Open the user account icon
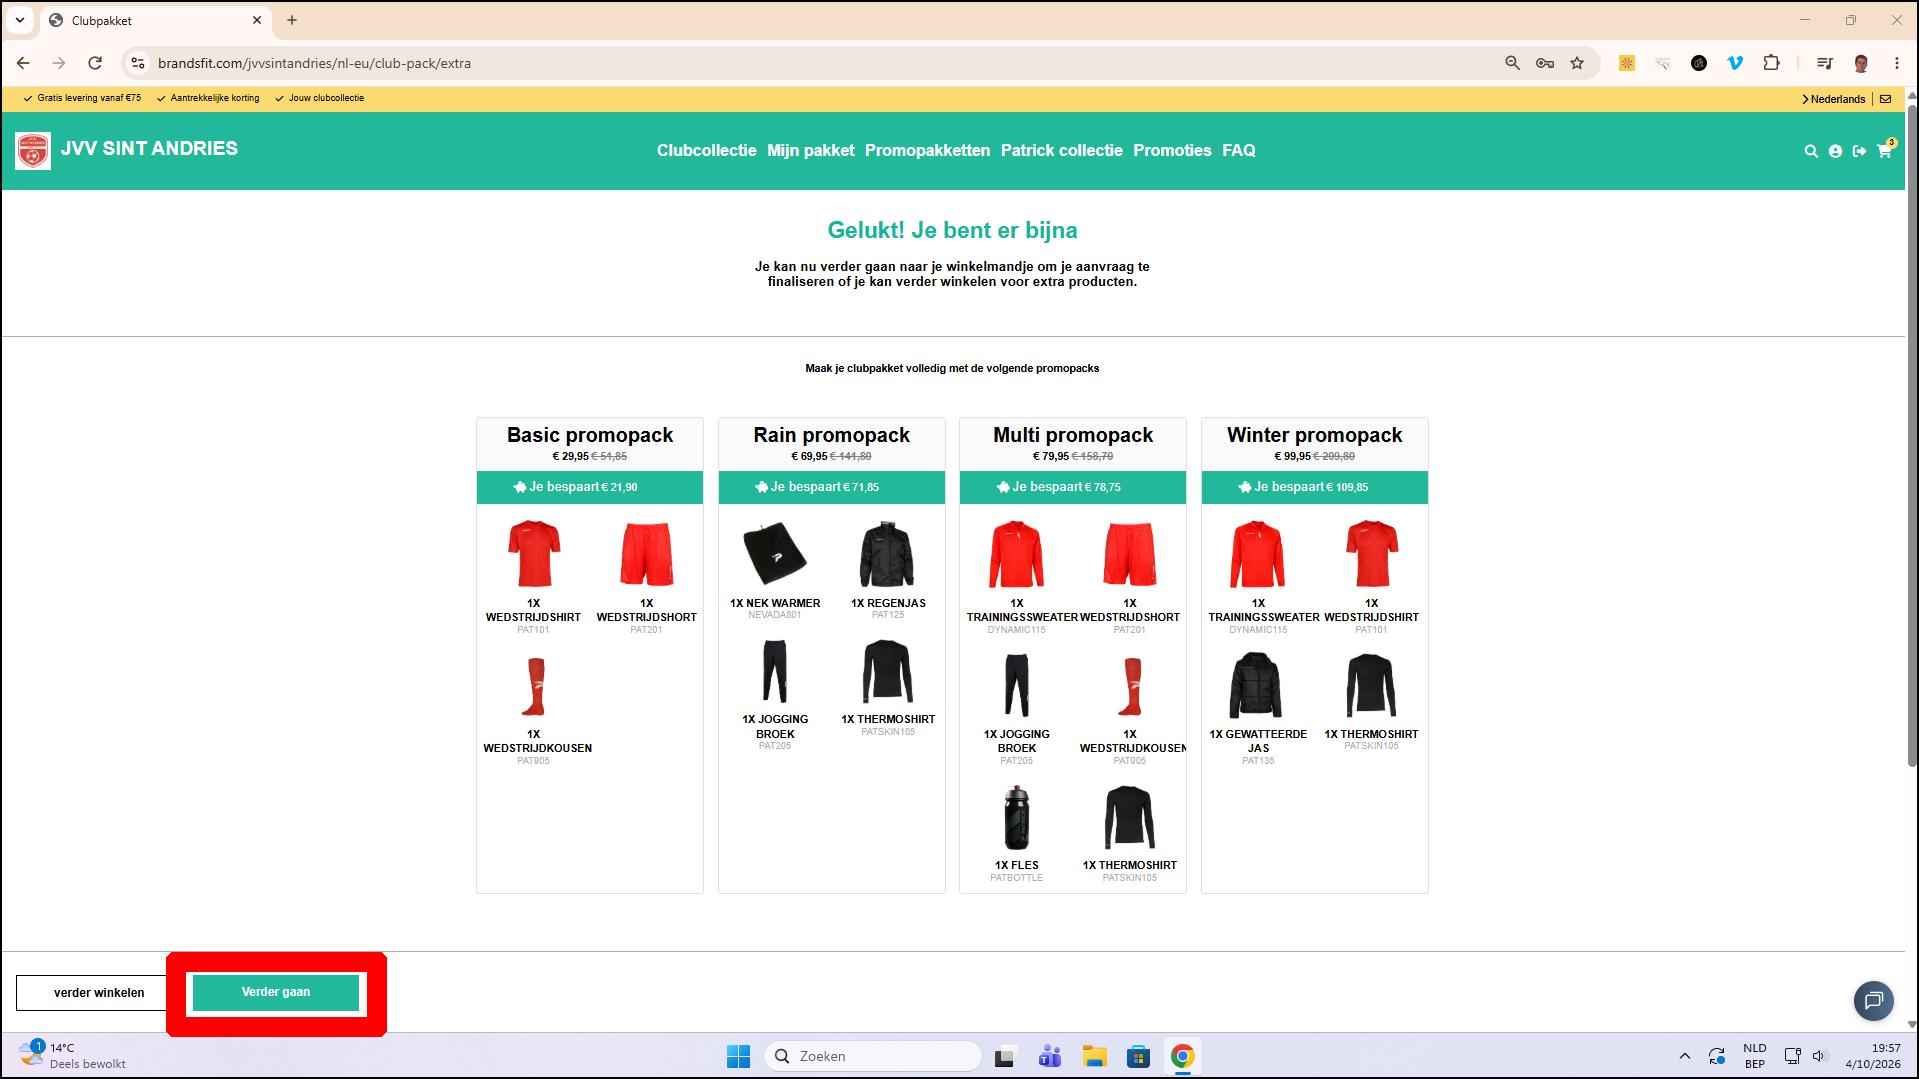Image resolution: width=1919 pixels, height=1079 pixels. pyautogui.click(x=1835, y=151)
